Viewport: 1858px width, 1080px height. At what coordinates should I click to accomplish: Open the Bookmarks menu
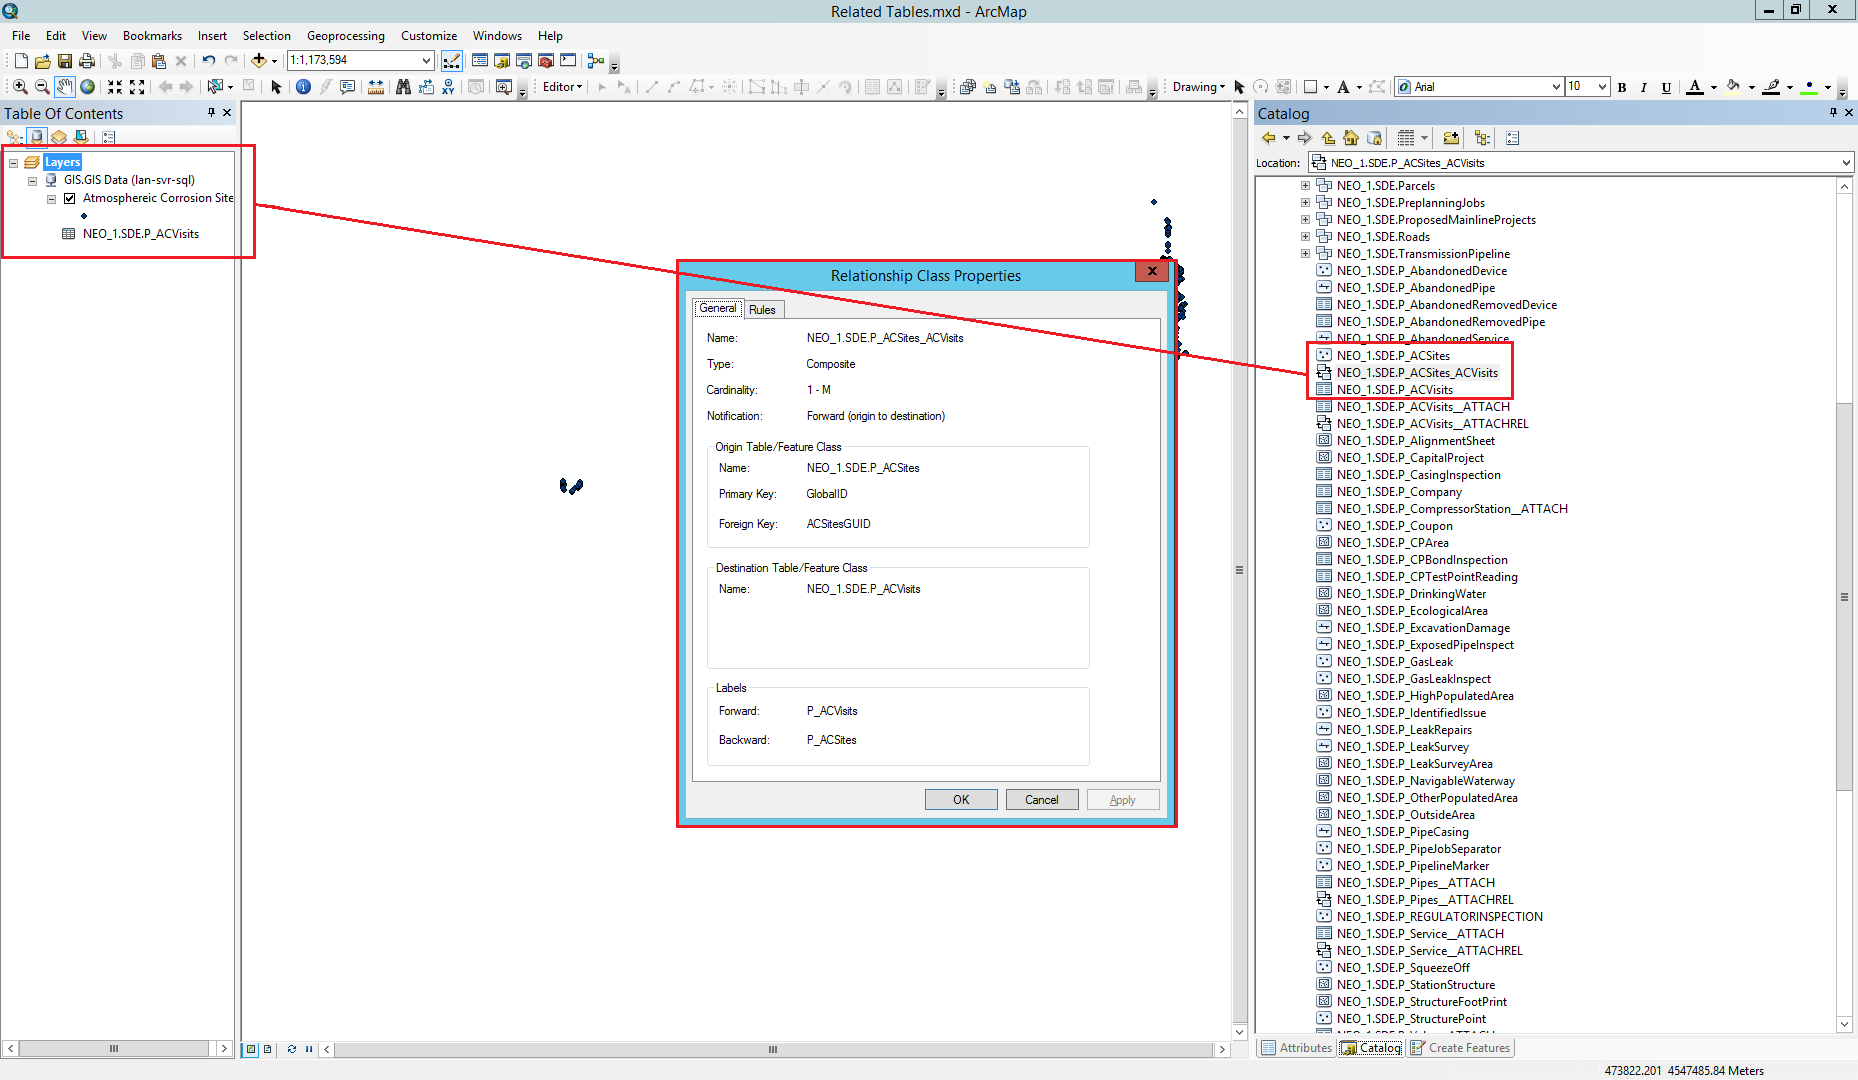(x=152, y=35)
